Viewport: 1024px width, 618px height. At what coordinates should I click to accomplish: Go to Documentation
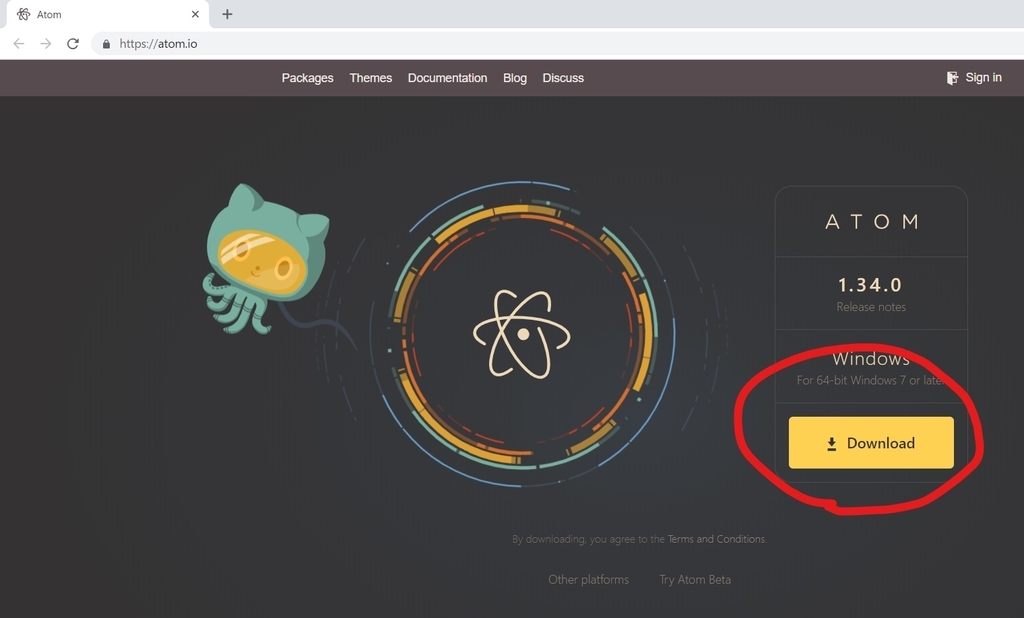[x=447, y=78]
